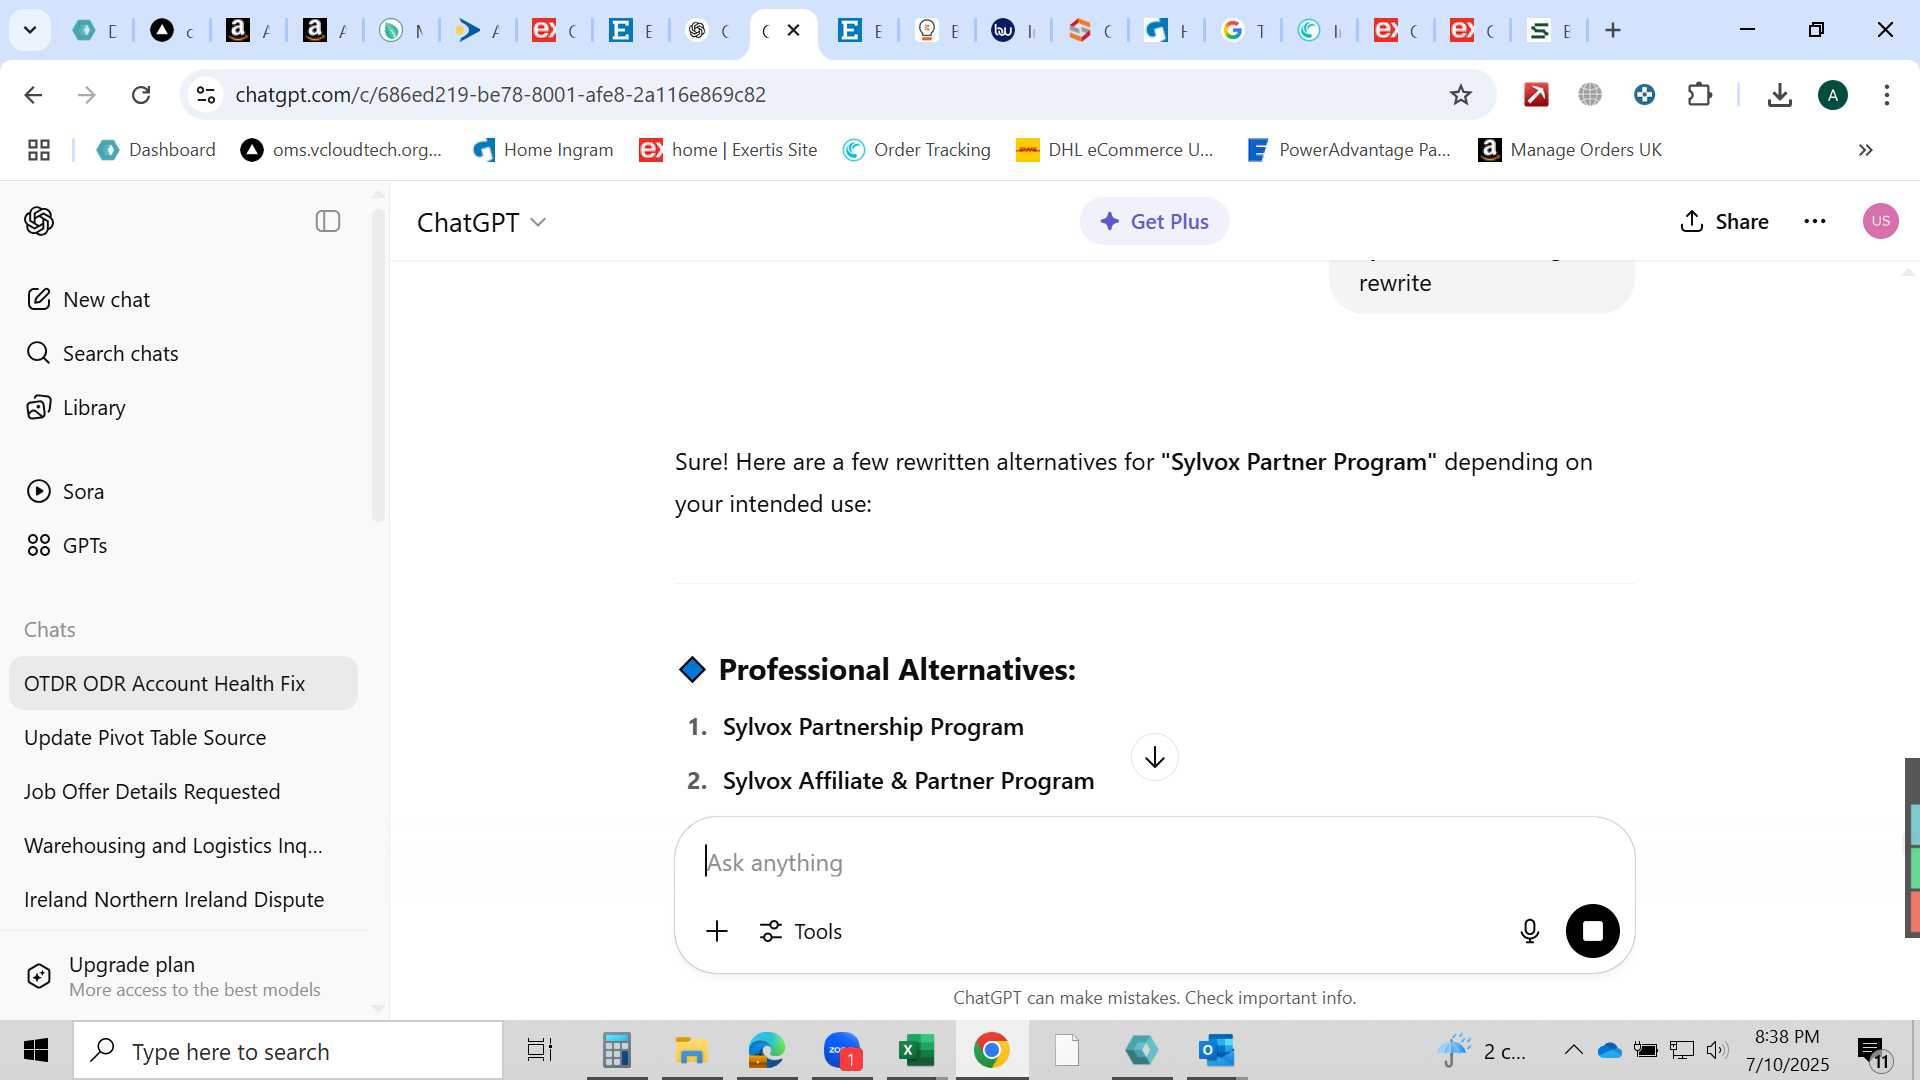
Task: Click the Get Plus button
Action: [x=1154, y=221]
